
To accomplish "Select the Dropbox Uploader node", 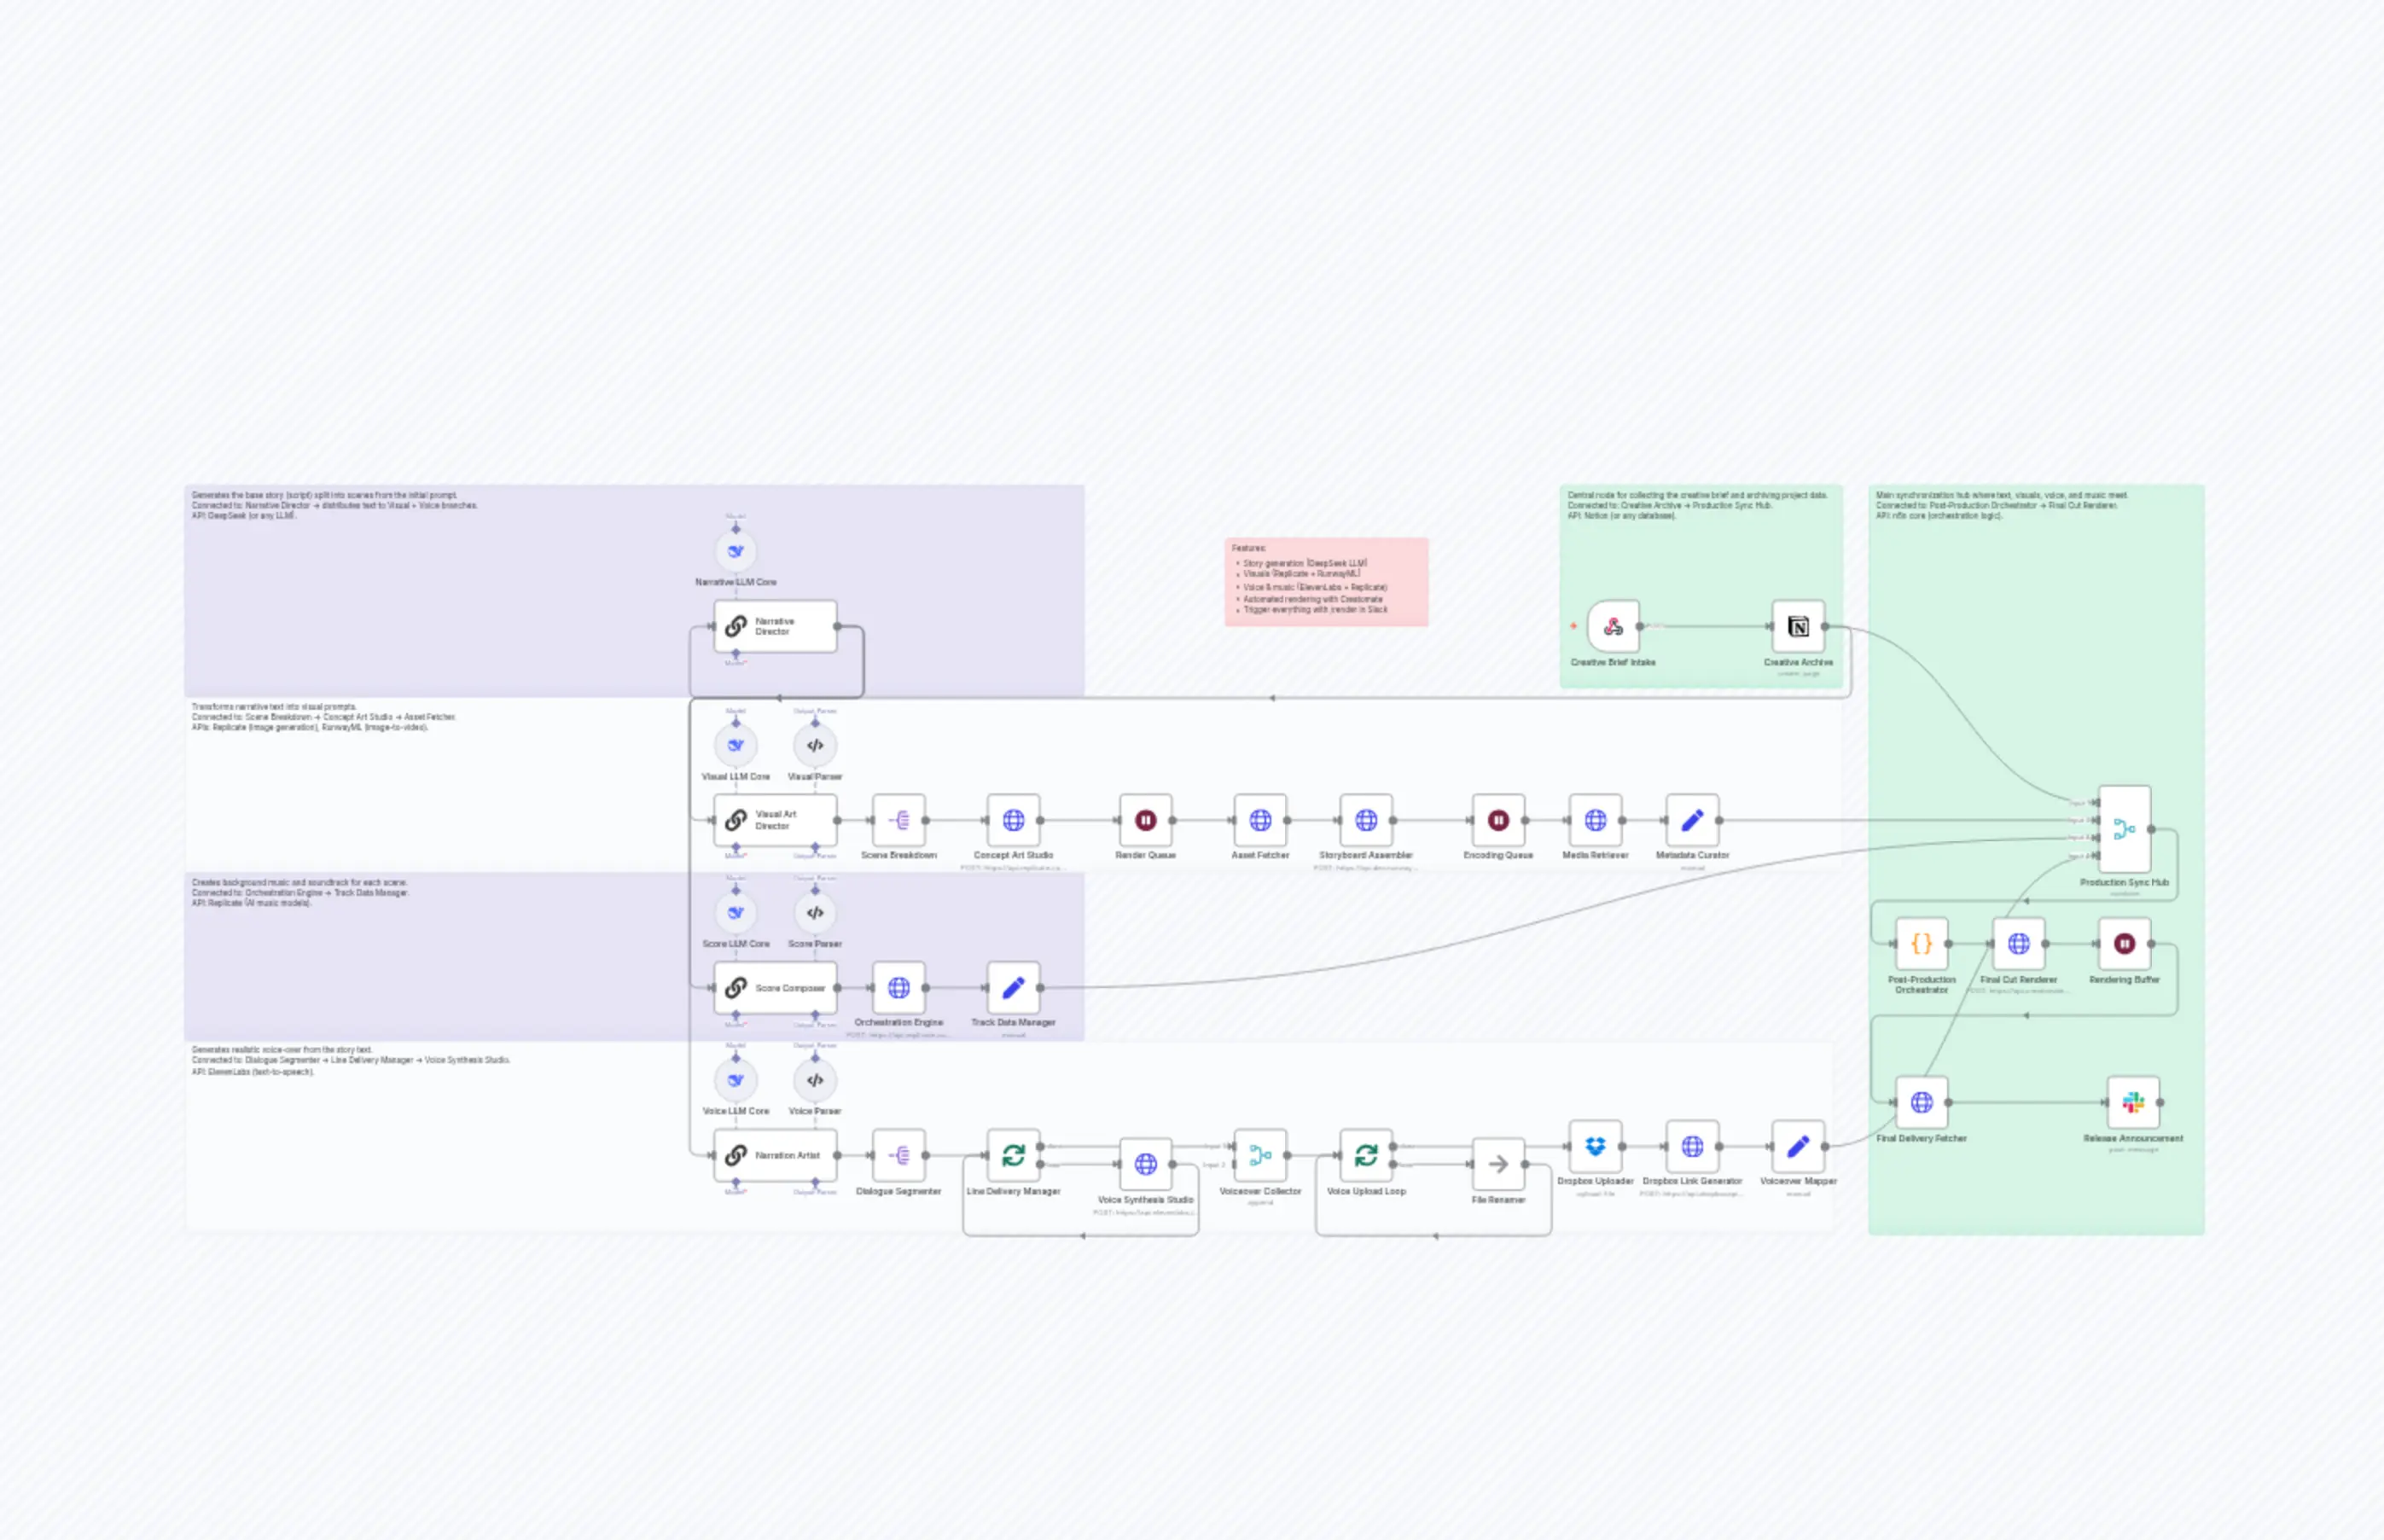I will tap(1595, 1146).
